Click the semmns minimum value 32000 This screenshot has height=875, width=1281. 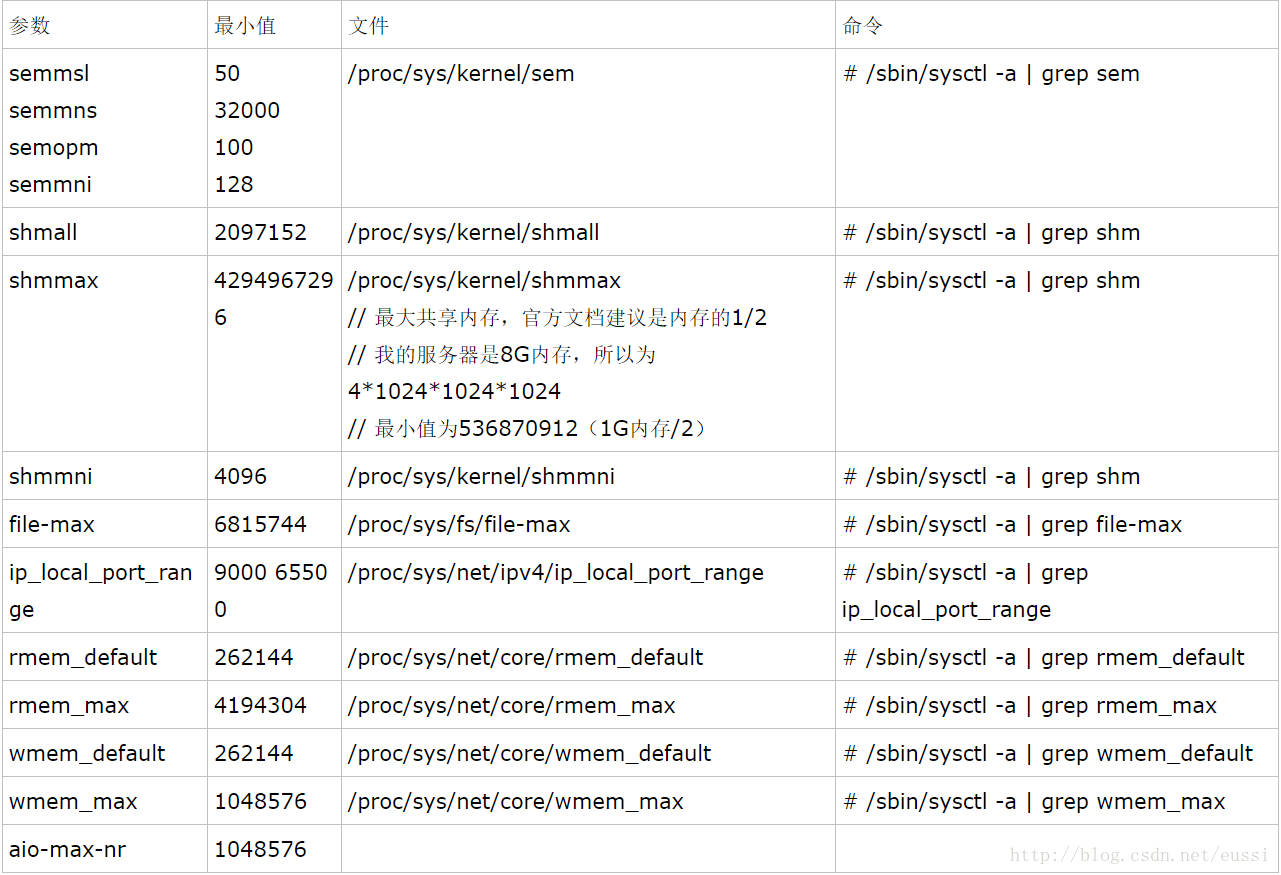pos(247,110)
